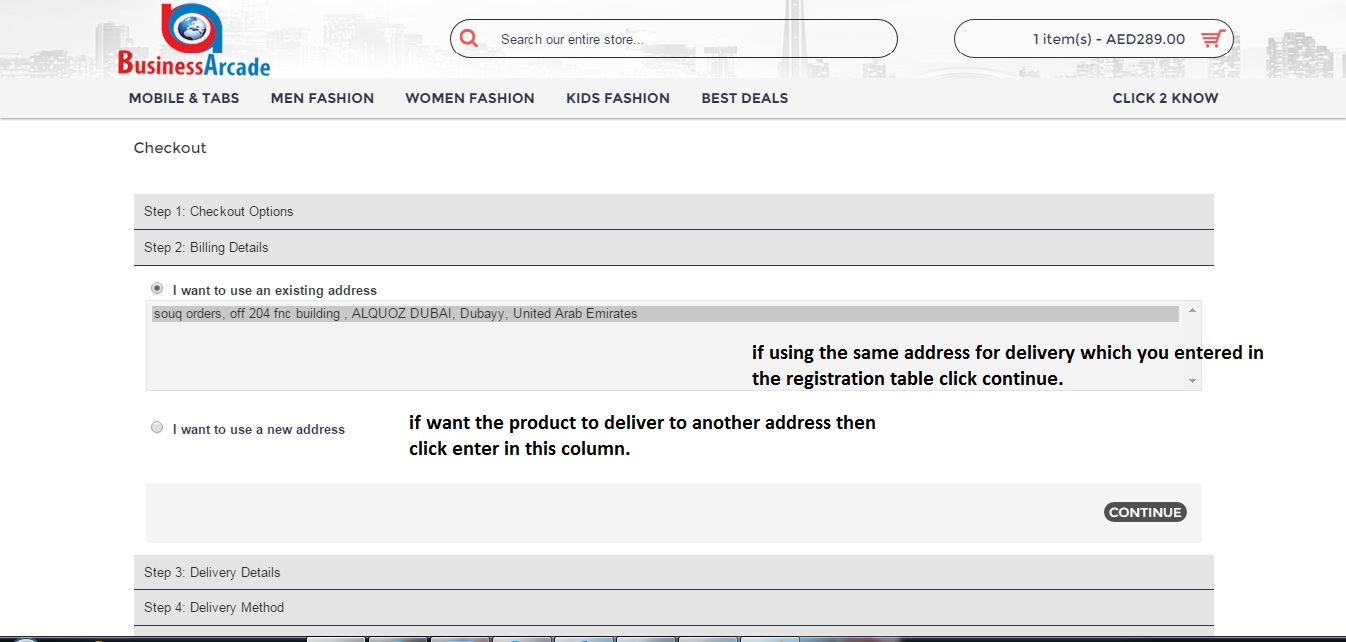Open the cart summary showing AED289.00
This screenshot has width=1346, height=642.
click(x=1094, y=39)
